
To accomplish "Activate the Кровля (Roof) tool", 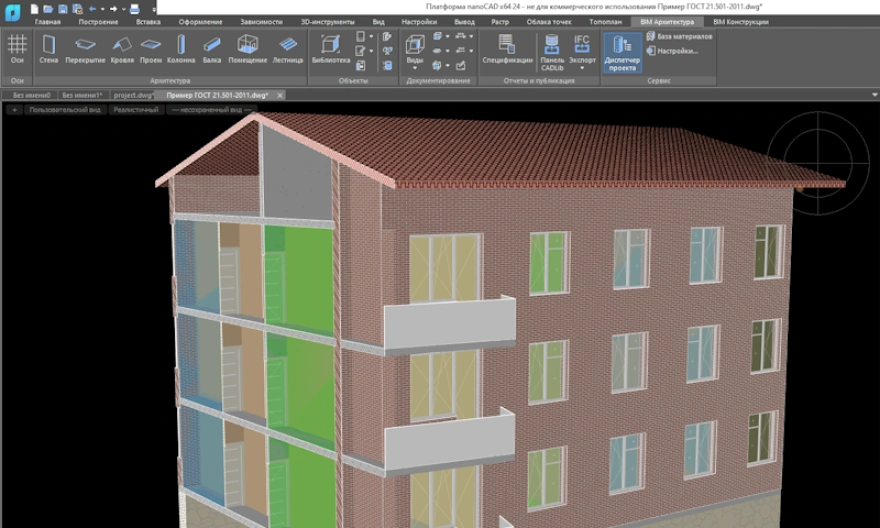I will [x=121, y=47].
